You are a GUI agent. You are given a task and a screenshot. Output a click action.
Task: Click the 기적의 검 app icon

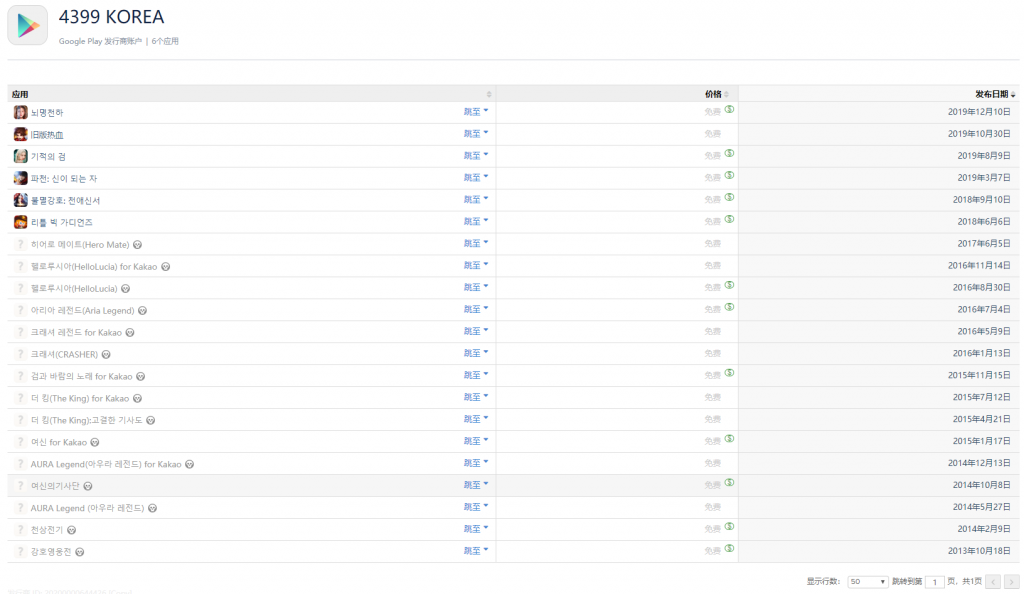pyautogui.click(x=20, y=156)
